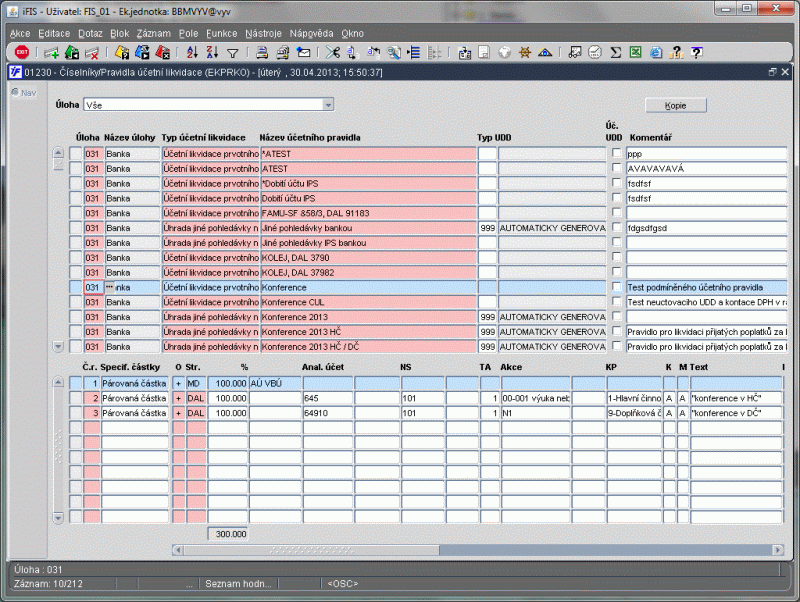Click the filter funnel icon
800x602 pixels.
[233, 53]
